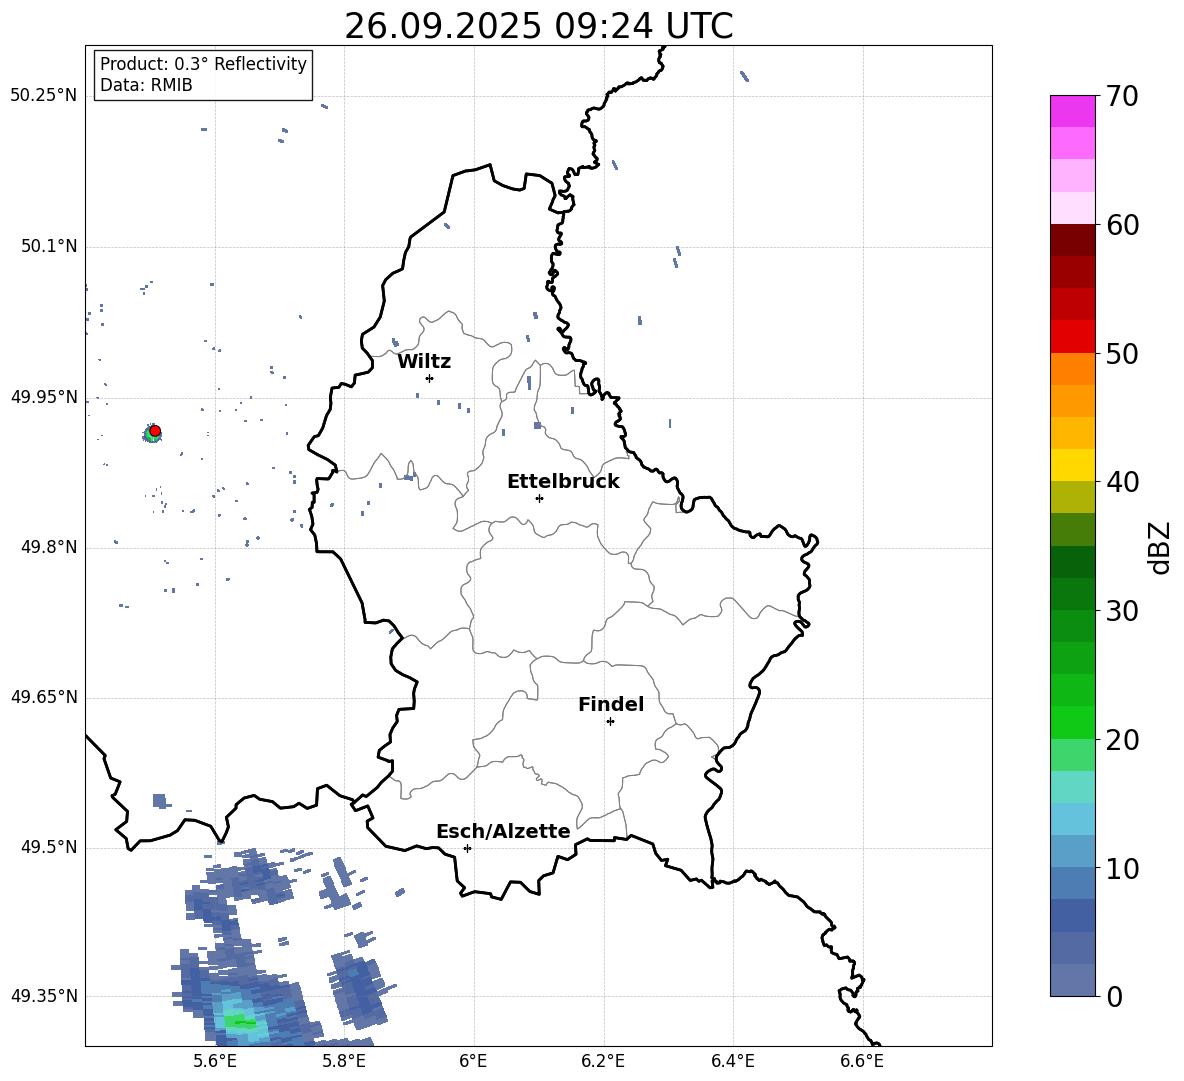Click the 6.2°E longitude label
The width and height of the screenshot is (1184, 1081).
(603, 1061)
